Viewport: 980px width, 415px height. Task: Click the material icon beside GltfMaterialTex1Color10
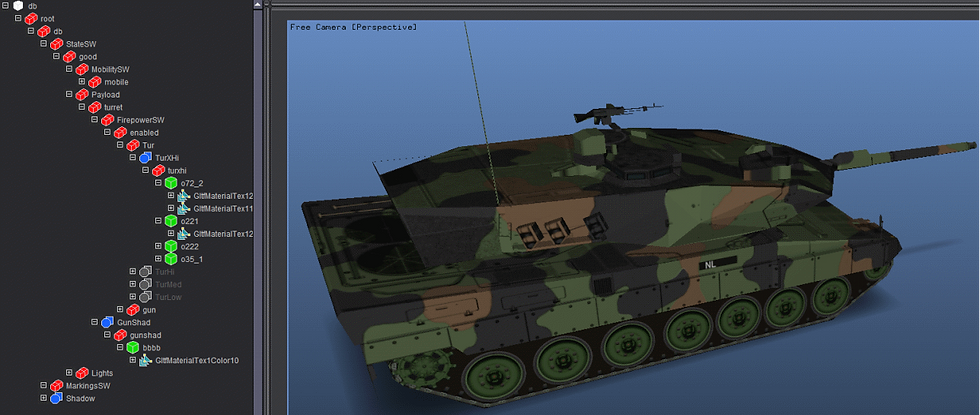click(x=145, y=360)
